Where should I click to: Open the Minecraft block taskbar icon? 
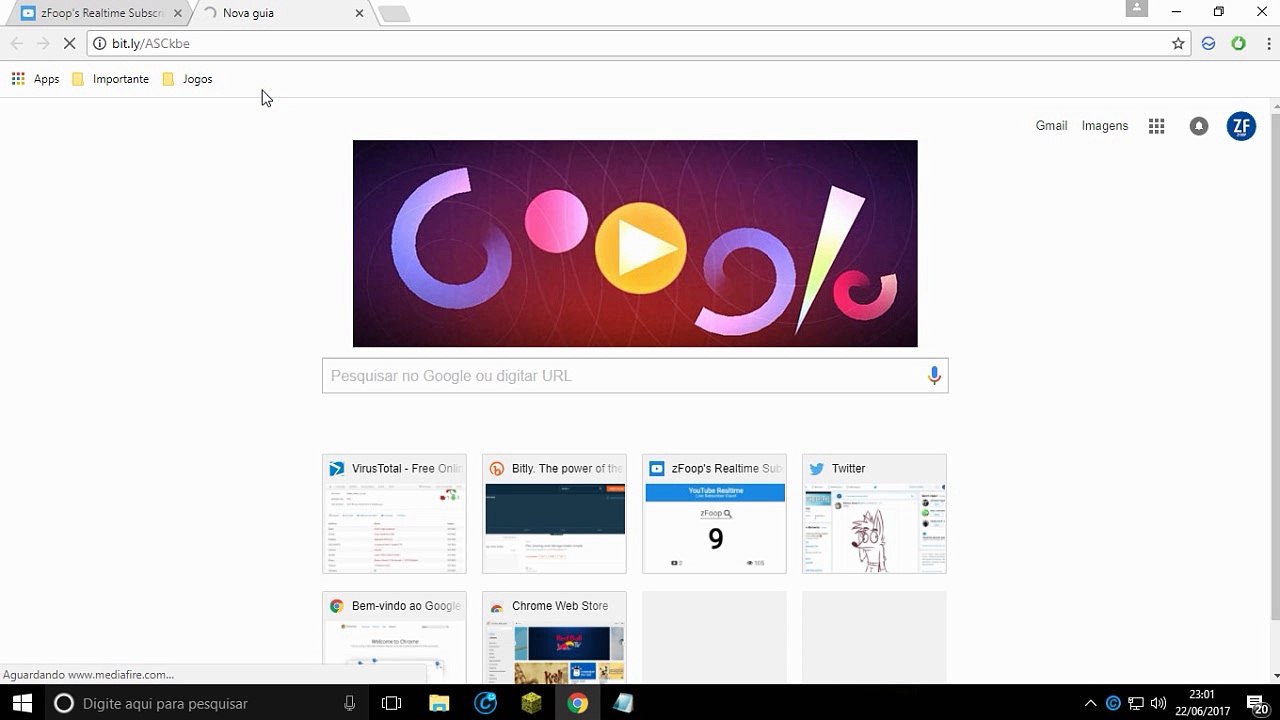[x=531, y=703]
